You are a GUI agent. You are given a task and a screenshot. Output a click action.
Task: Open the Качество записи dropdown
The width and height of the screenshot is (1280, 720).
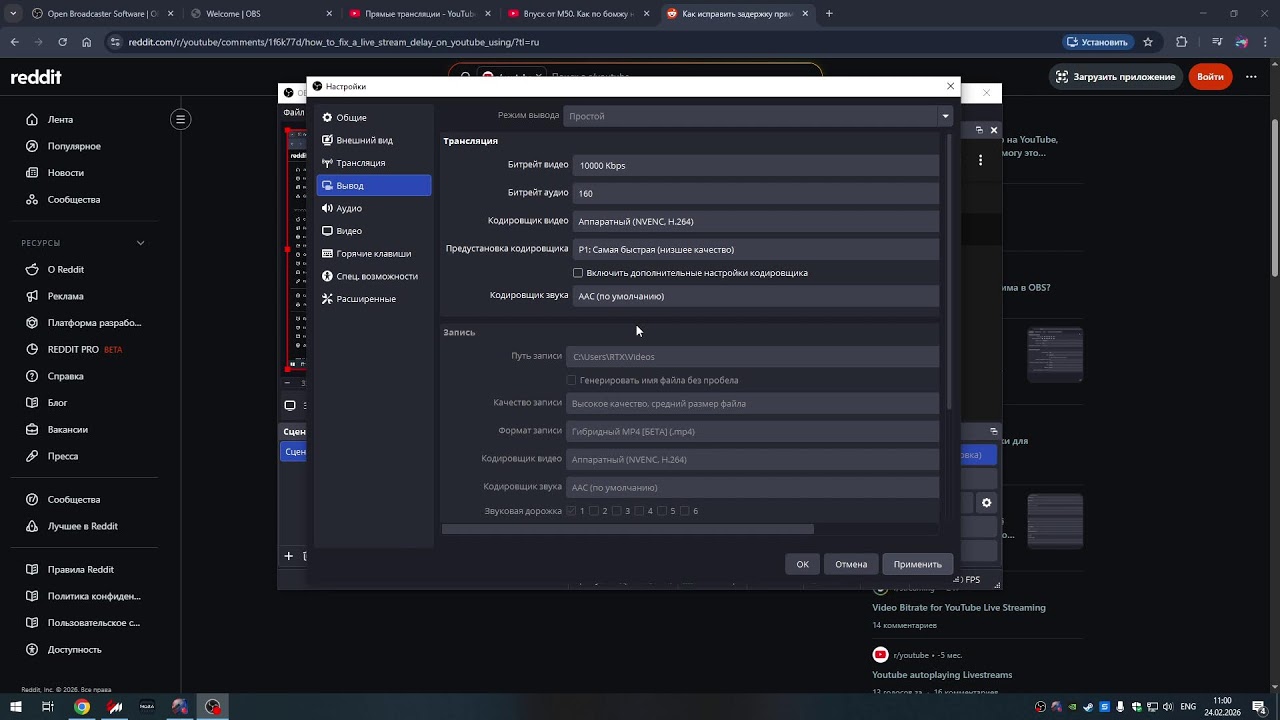[752, 404]
